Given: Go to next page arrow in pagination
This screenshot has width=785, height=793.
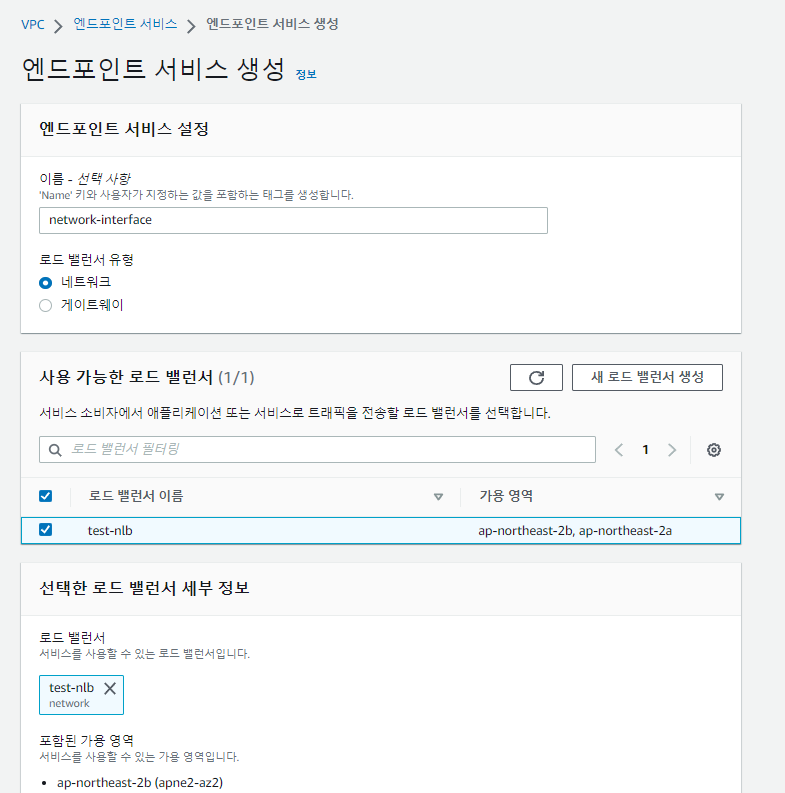Looking at the screenshot, I should point(672,450).
